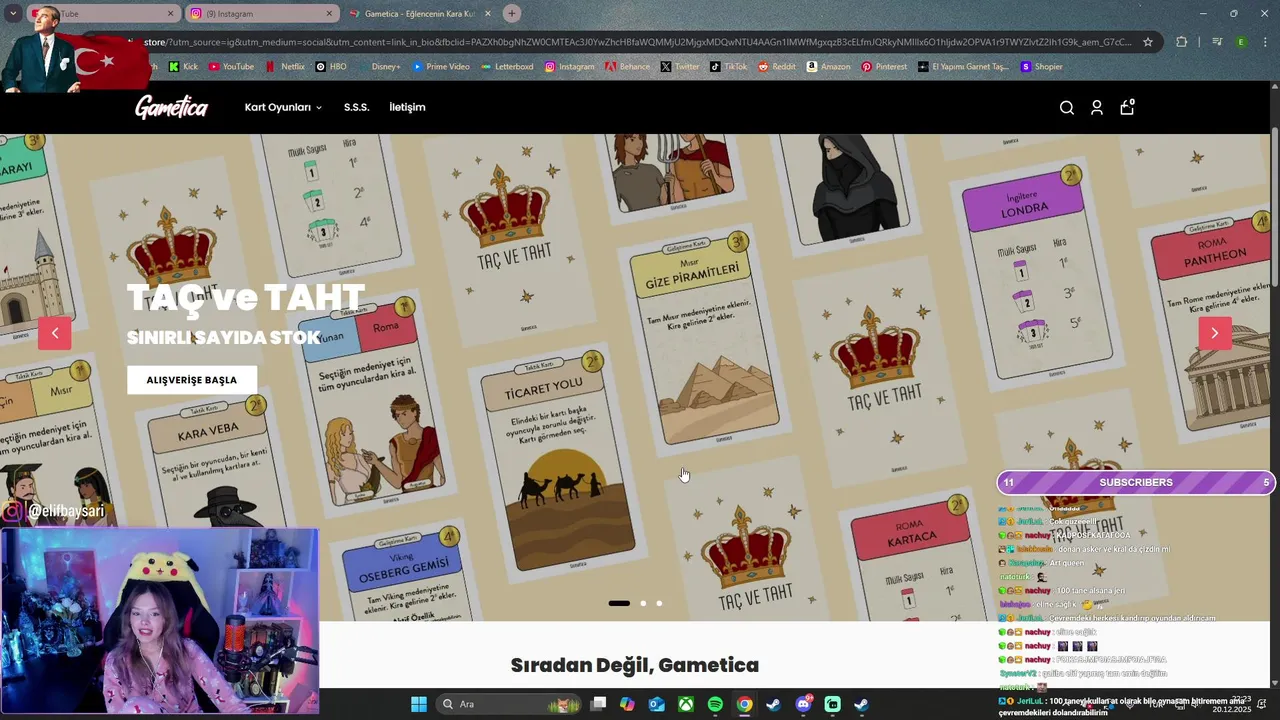
Task: Close the Instagram tab
Action: (x=330, y=13)
